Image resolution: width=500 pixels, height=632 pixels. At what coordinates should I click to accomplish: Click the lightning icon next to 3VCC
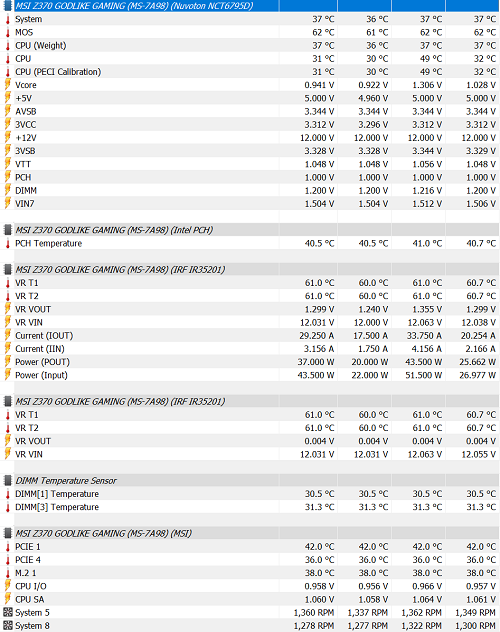(x=7, y=124)
